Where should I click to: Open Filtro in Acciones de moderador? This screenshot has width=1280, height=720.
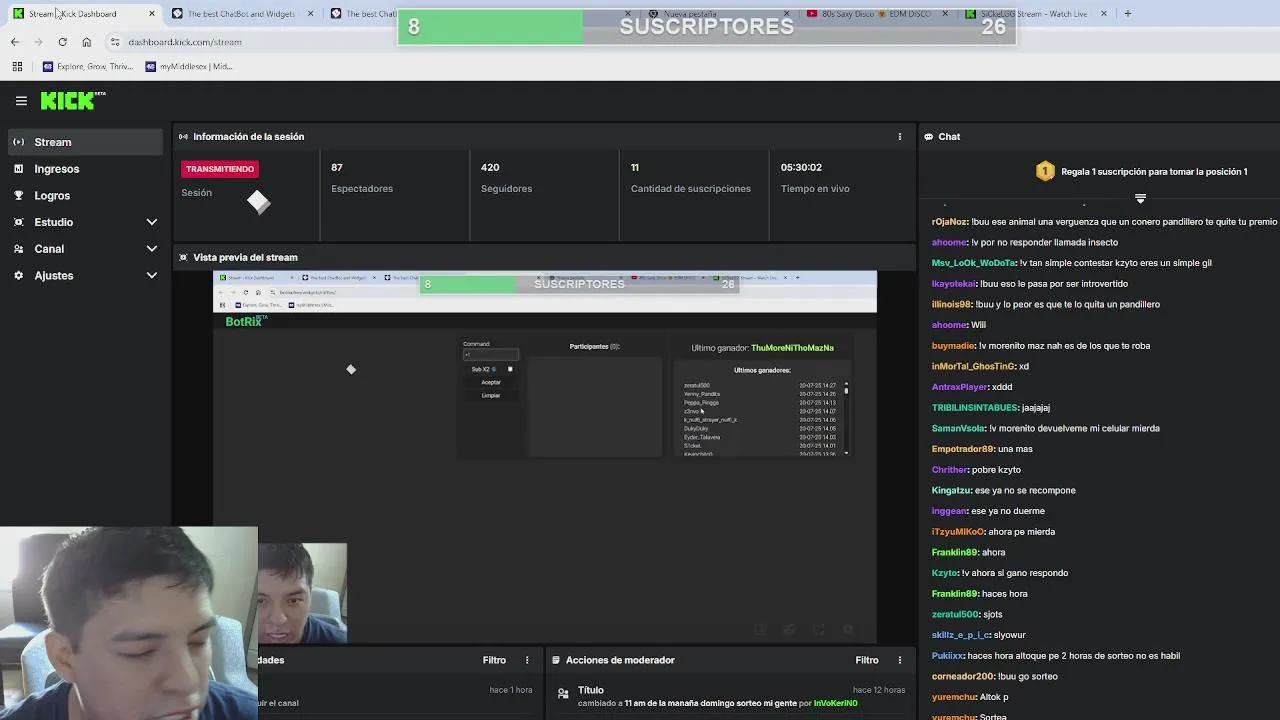pos(867,660)
